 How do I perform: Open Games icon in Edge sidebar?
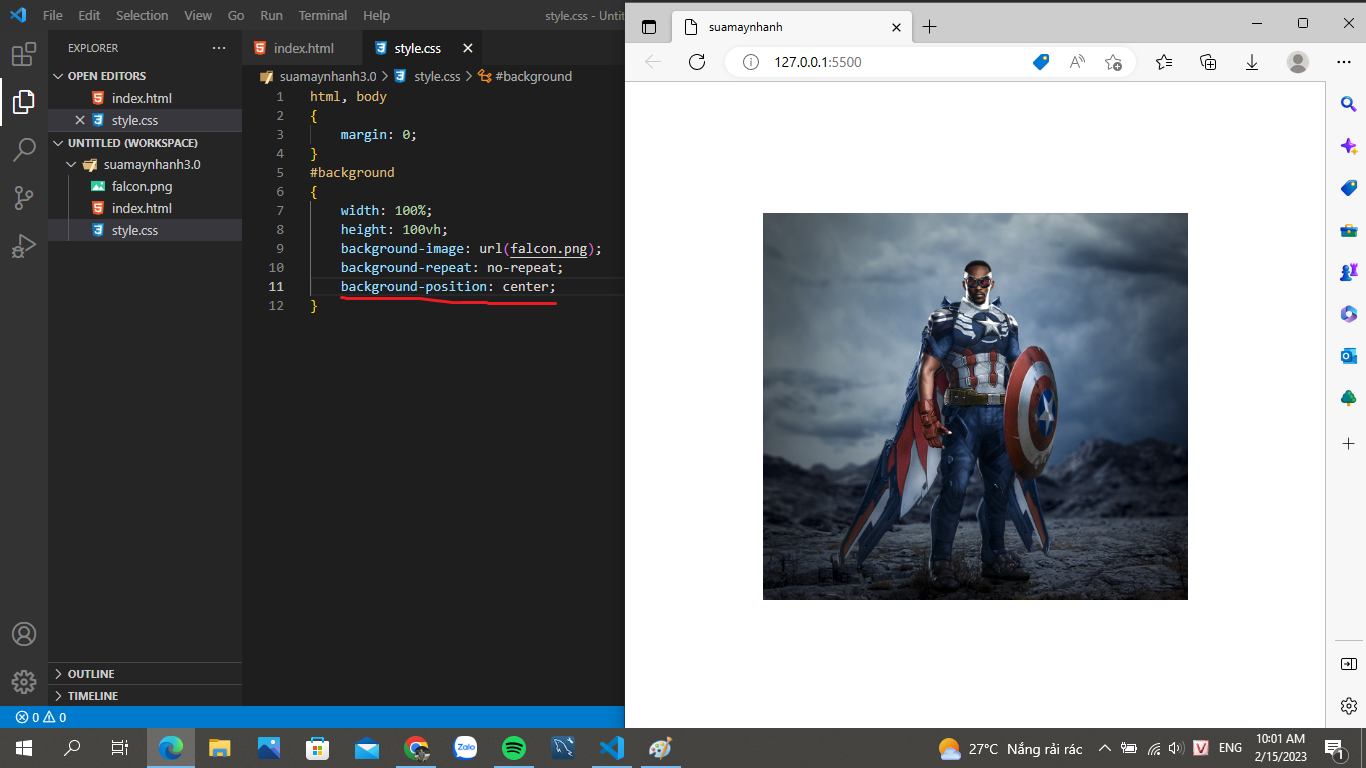coord(1348,272)
